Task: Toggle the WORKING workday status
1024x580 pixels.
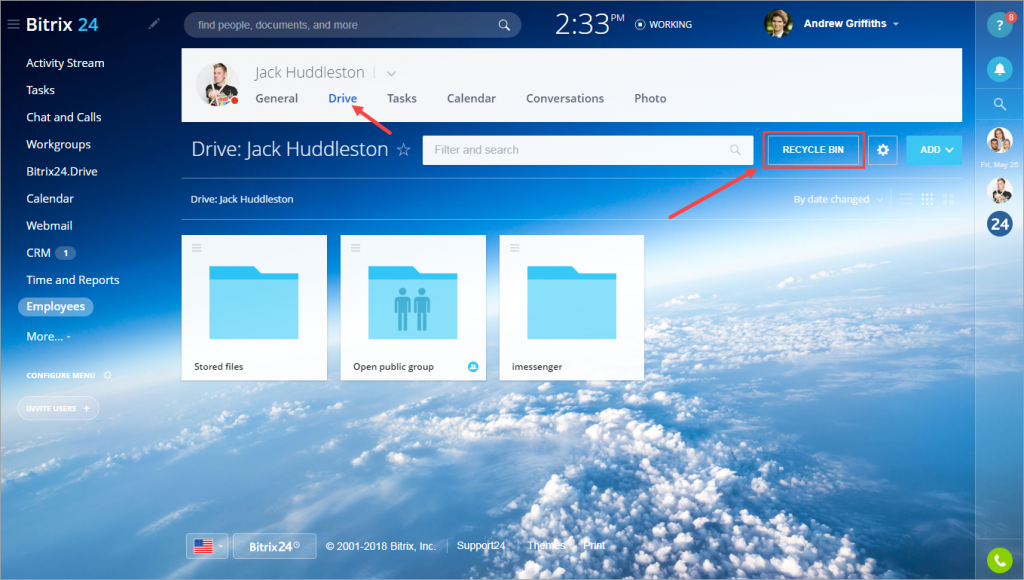Action: tap(664, 24)
